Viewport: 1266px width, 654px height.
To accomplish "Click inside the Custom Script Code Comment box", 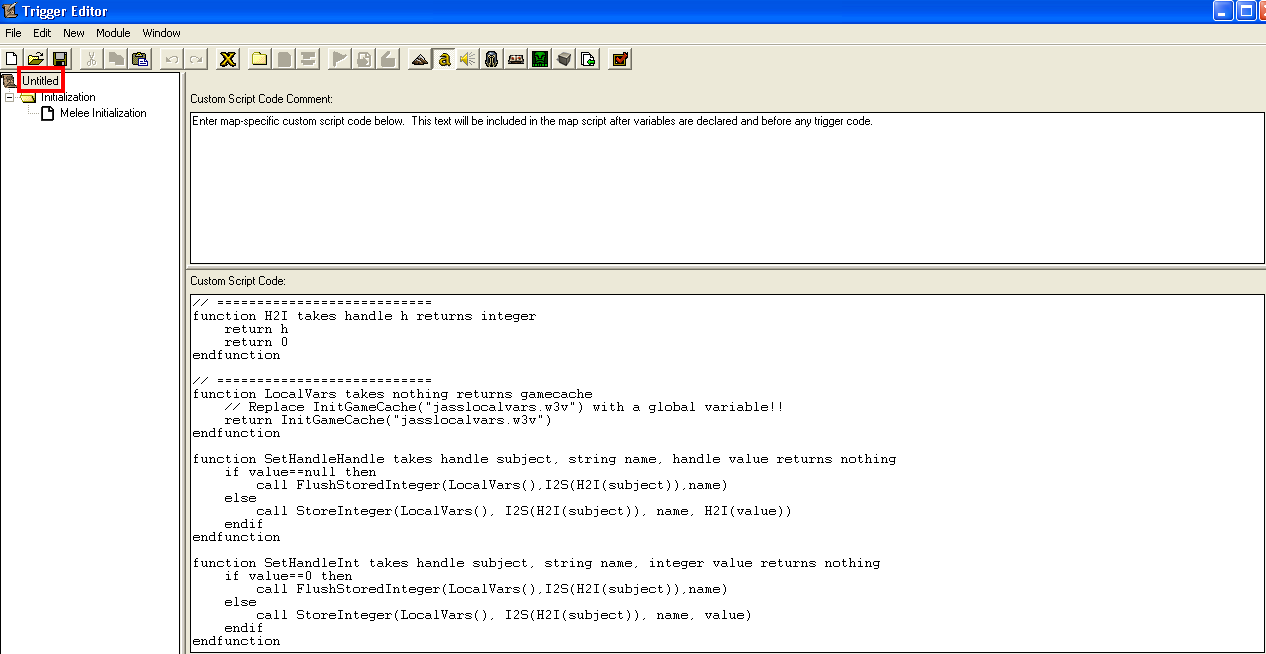I will [x=726, y=190].
